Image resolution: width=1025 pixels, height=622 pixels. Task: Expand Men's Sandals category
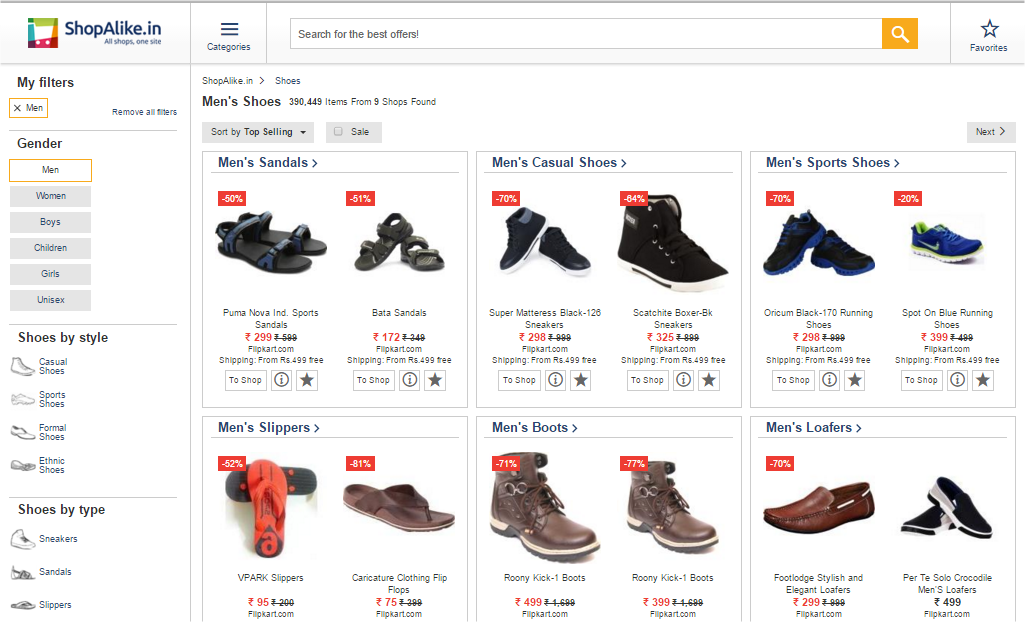click(x=268, y=163)
